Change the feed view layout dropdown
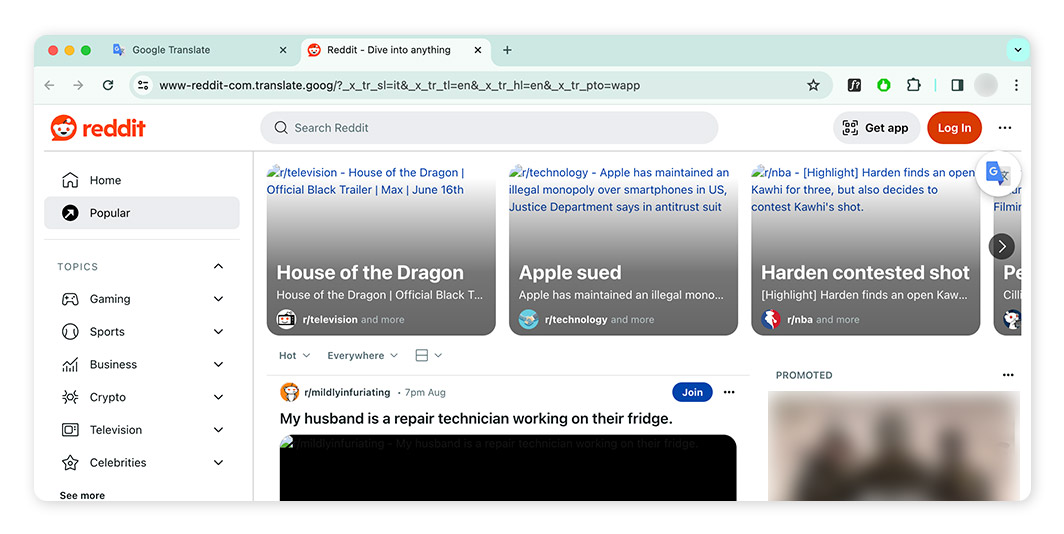The height and width of the screenshot is (534, 1064). coord(428,355)
